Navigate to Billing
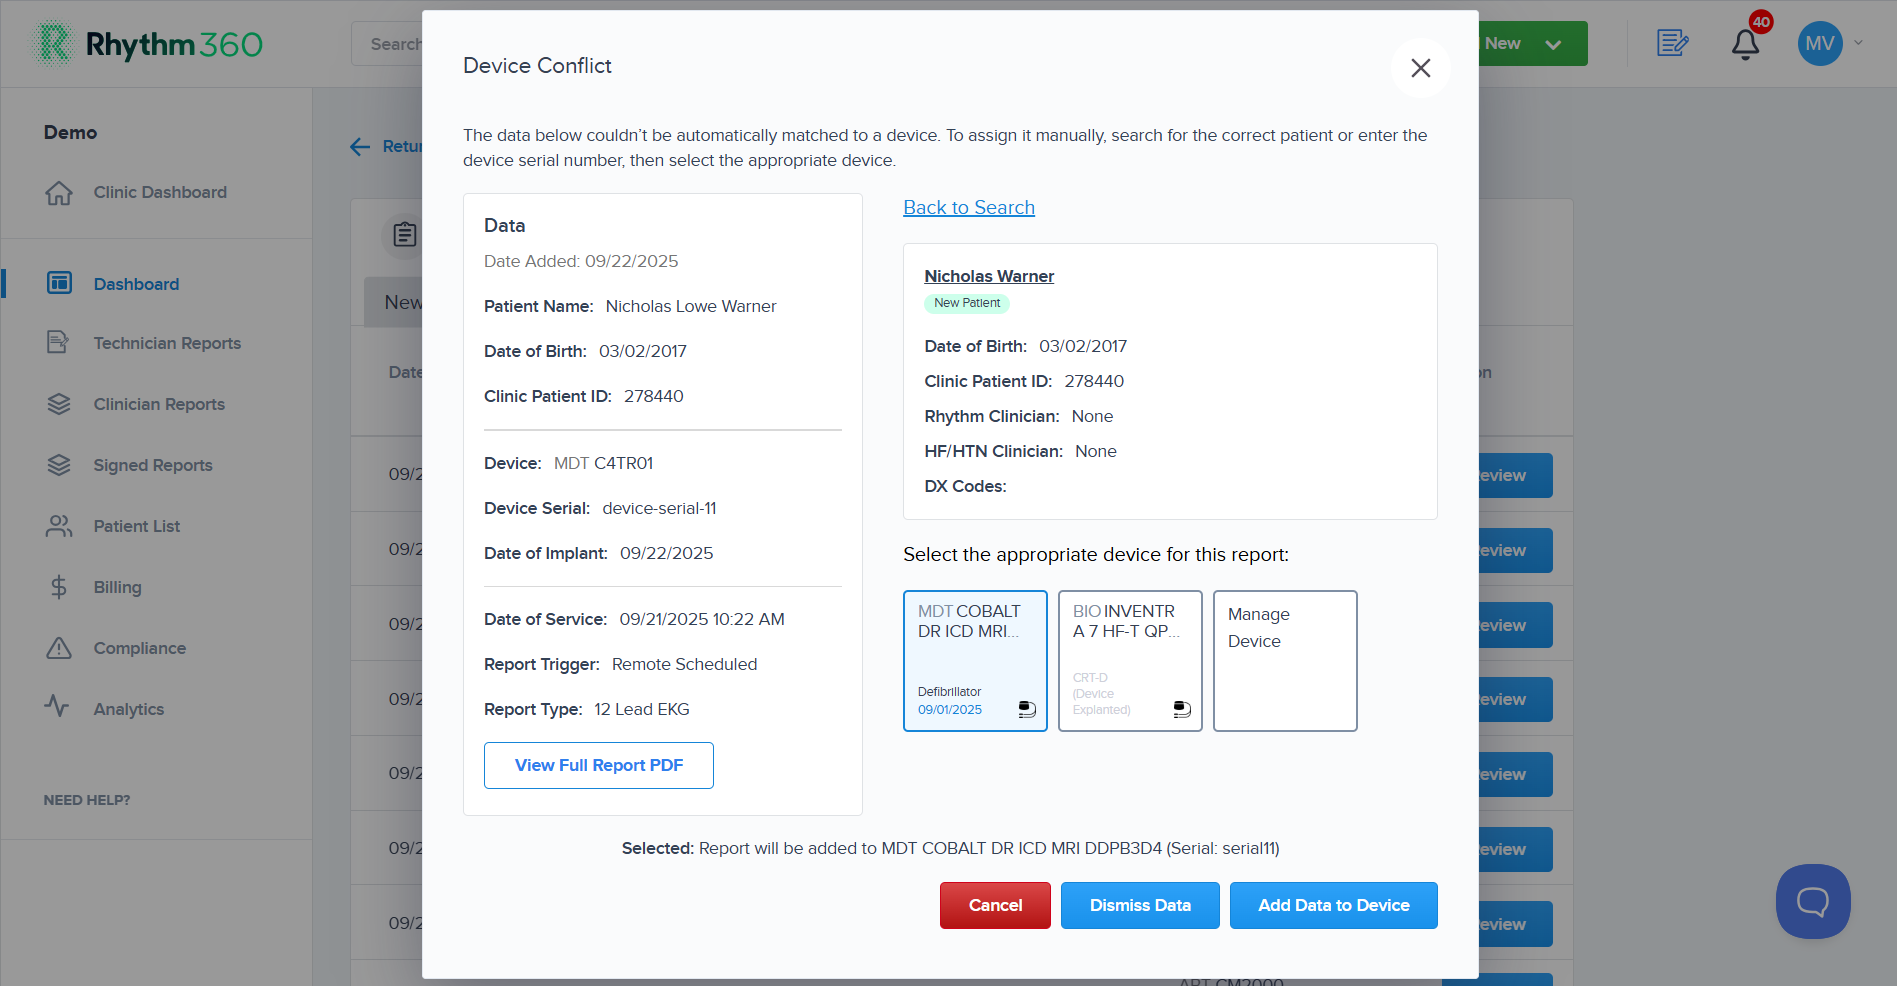1897x986 pixels. click(x=117, y=587)
